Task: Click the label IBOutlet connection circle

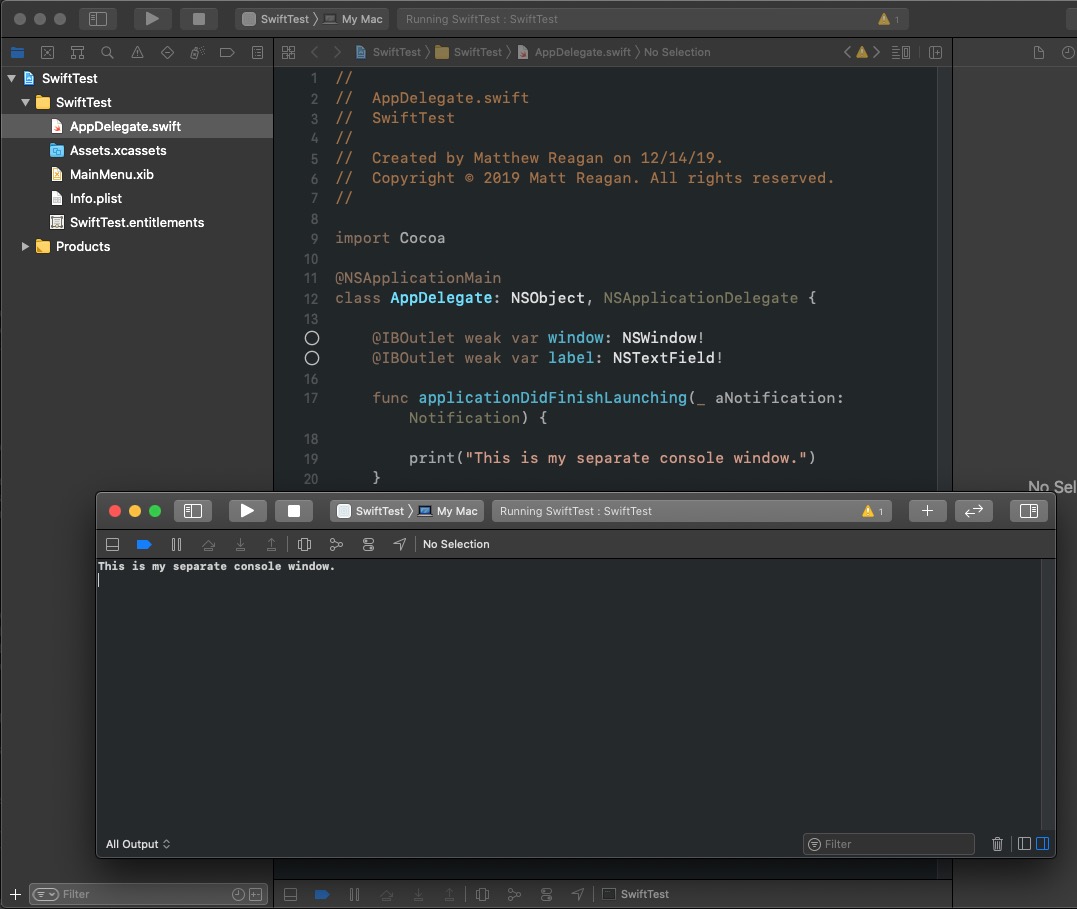Action: [x=312, y=358]
